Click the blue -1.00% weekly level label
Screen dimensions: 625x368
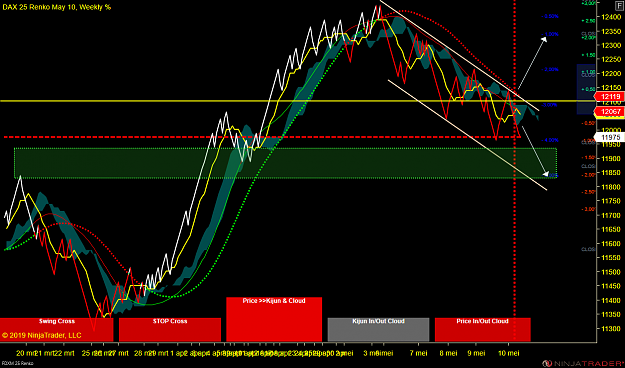tap(550, 34)
